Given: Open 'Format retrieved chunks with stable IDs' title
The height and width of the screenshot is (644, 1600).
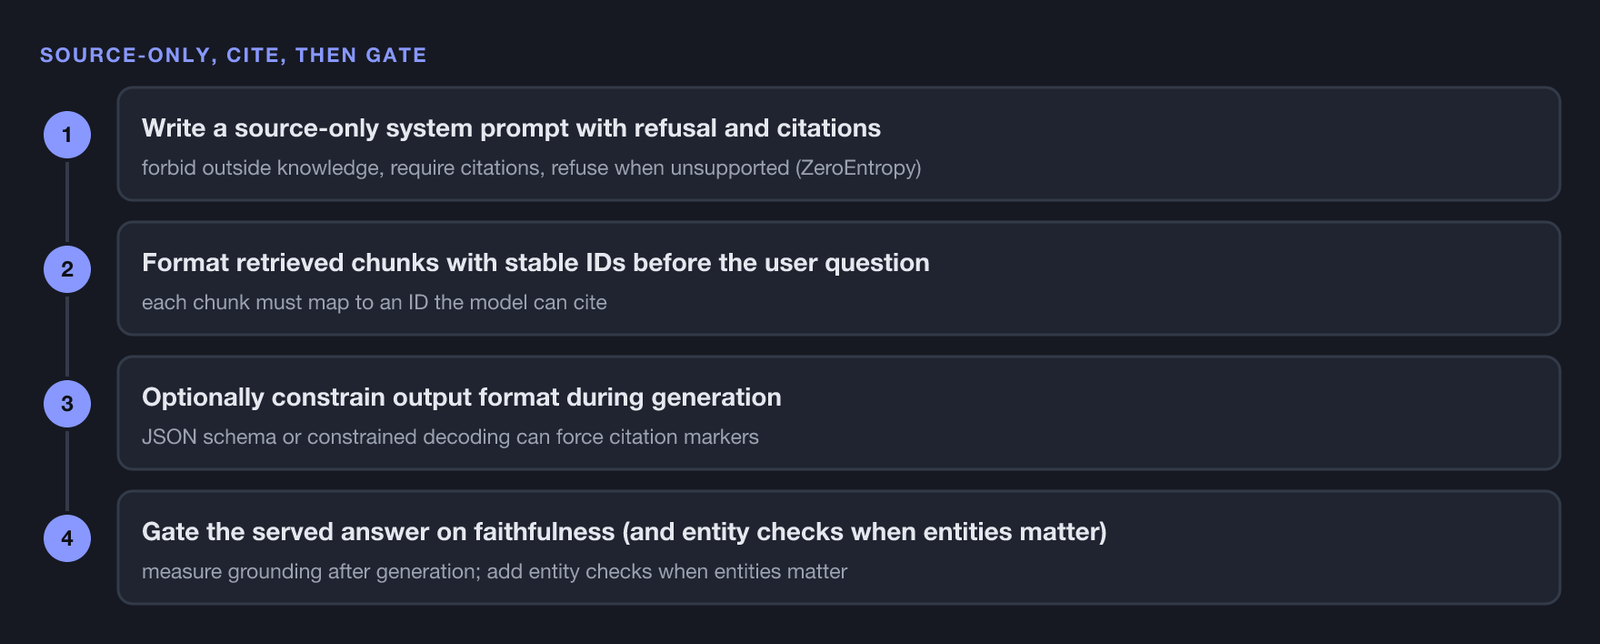Looking at the screenshot, I should click(535, 263).
